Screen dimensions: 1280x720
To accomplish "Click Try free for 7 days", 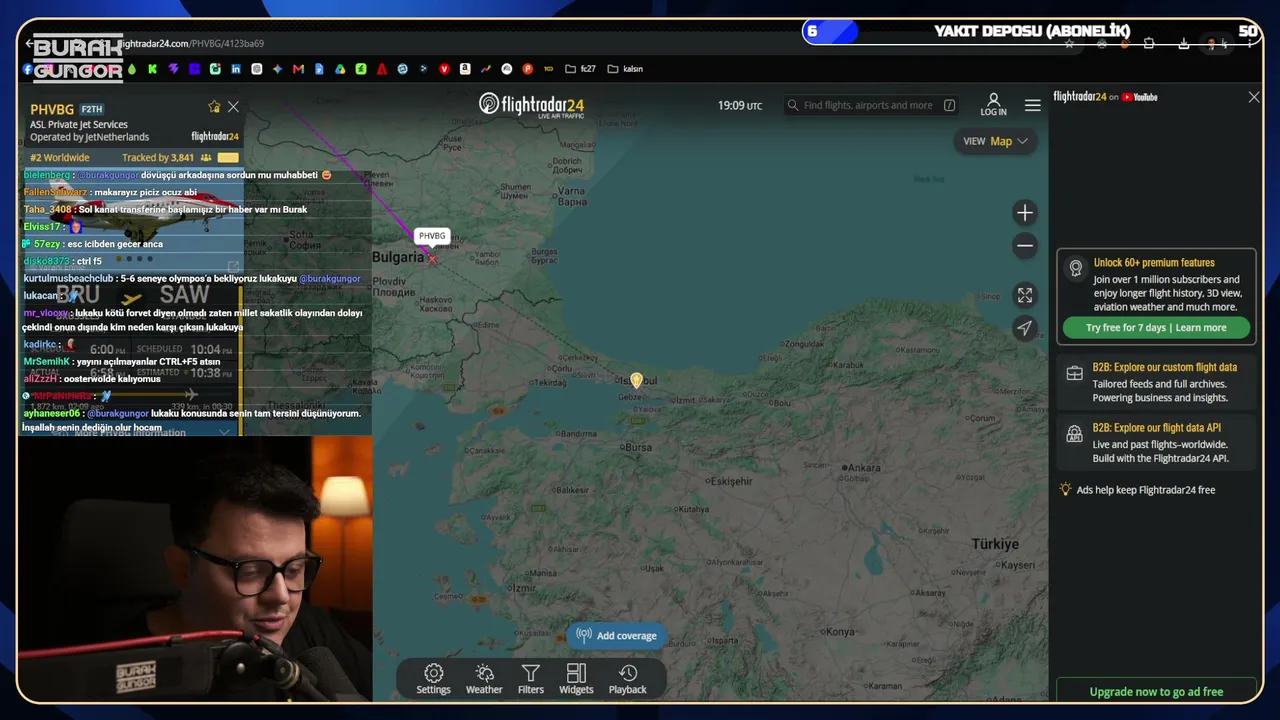I will point(1126,328).
